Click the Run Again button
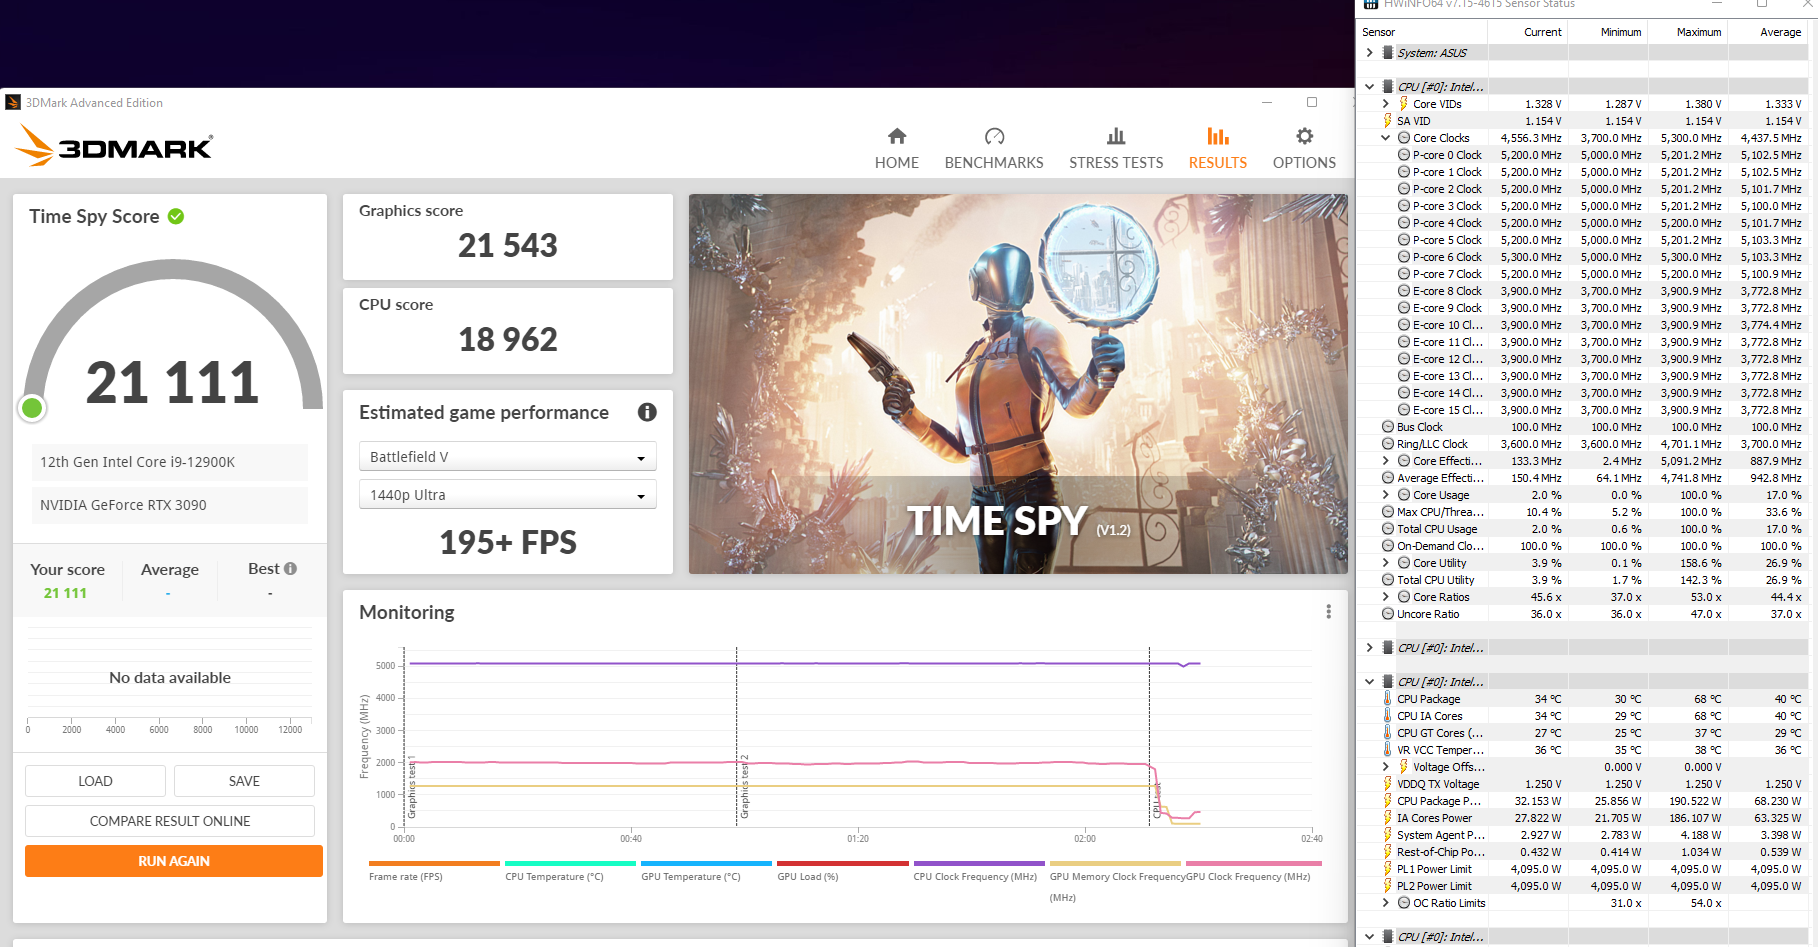The image size is (1818, 947). [174, 861]
